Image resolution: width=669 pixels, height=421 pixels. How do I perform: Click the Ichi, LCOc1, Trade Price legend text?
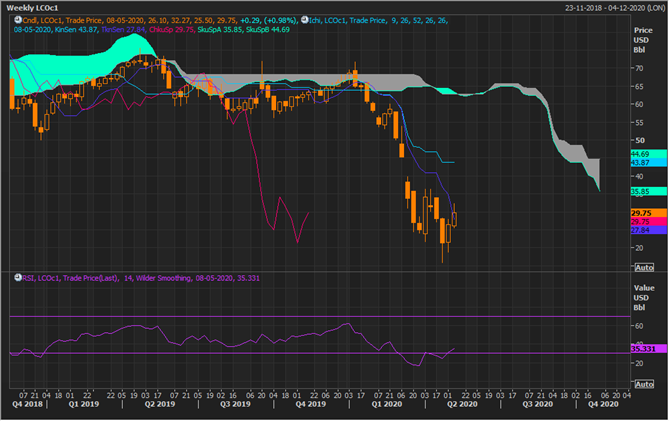click(347, 20)
